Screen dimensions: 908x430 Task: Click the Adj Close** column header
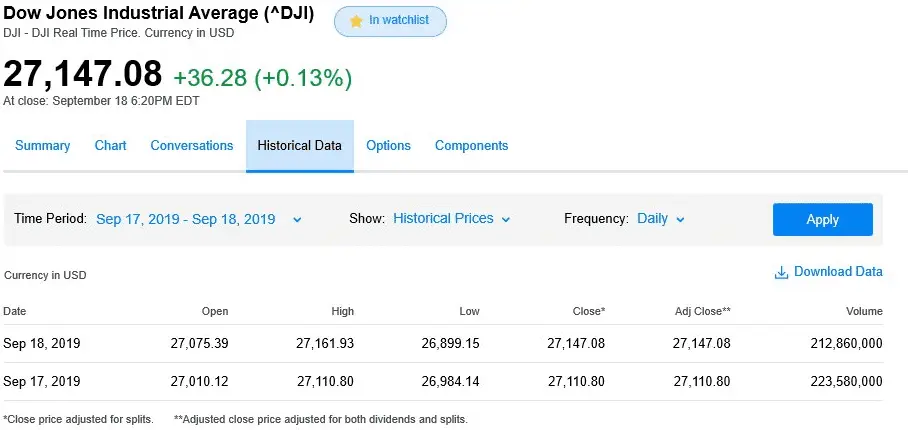702,312
